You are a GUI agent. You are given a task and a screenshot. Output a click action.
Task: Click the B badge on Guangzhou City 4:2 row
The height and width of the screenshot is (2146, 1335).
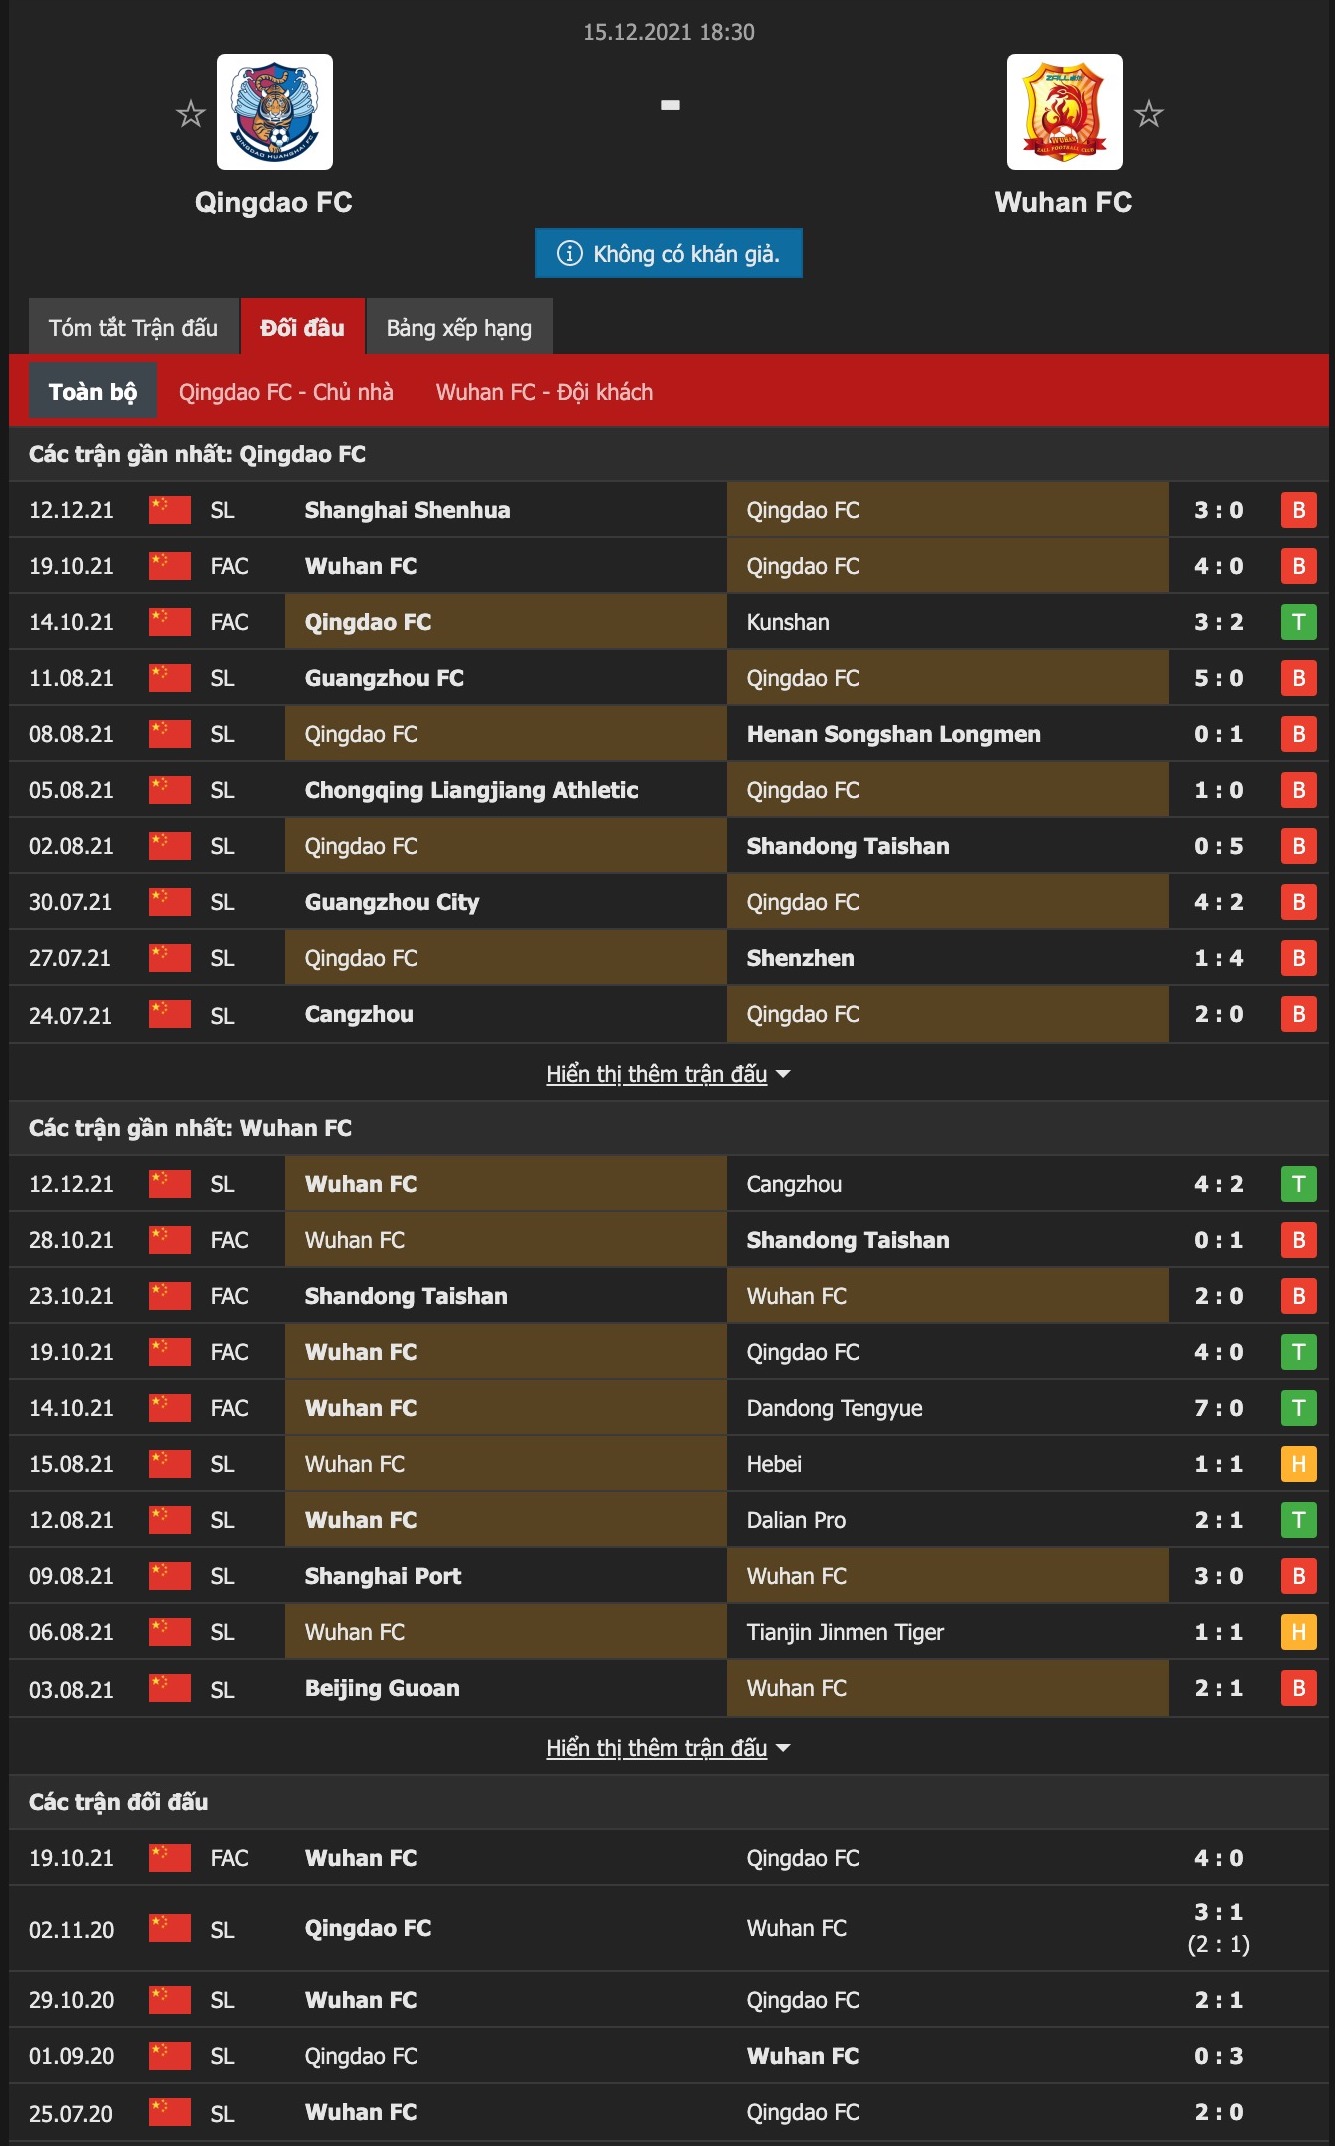(1298, 902)
